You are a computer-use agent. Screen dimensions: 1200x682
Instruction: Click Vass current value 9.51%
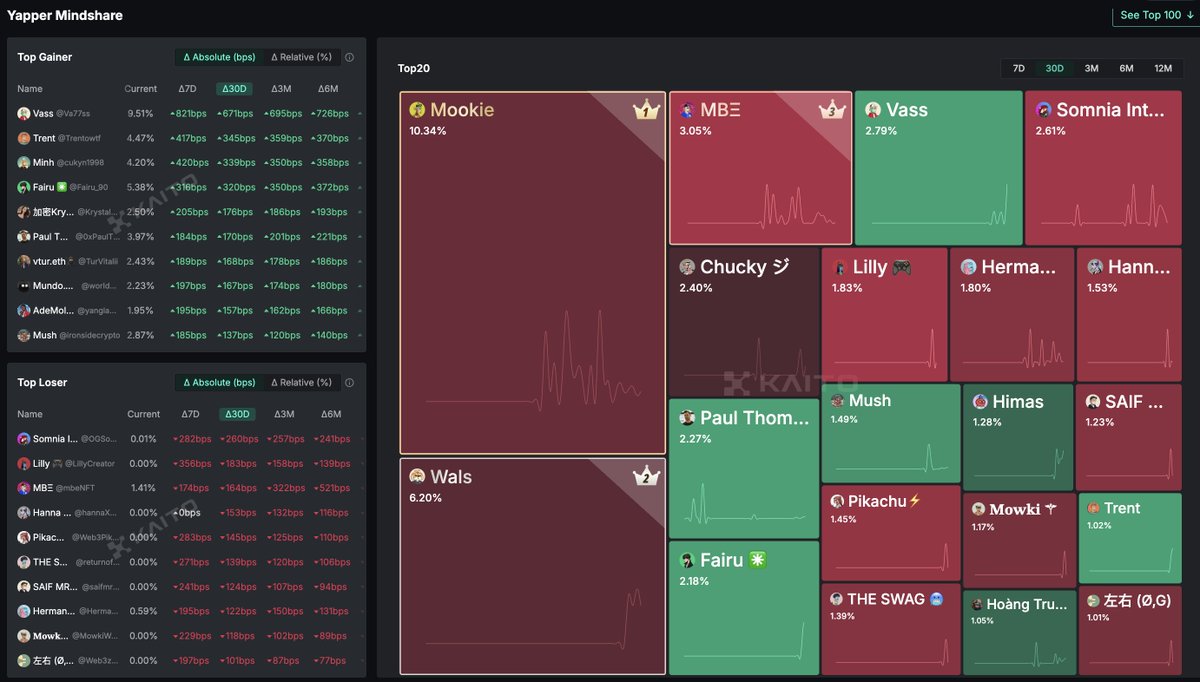[x=141, y=114]
